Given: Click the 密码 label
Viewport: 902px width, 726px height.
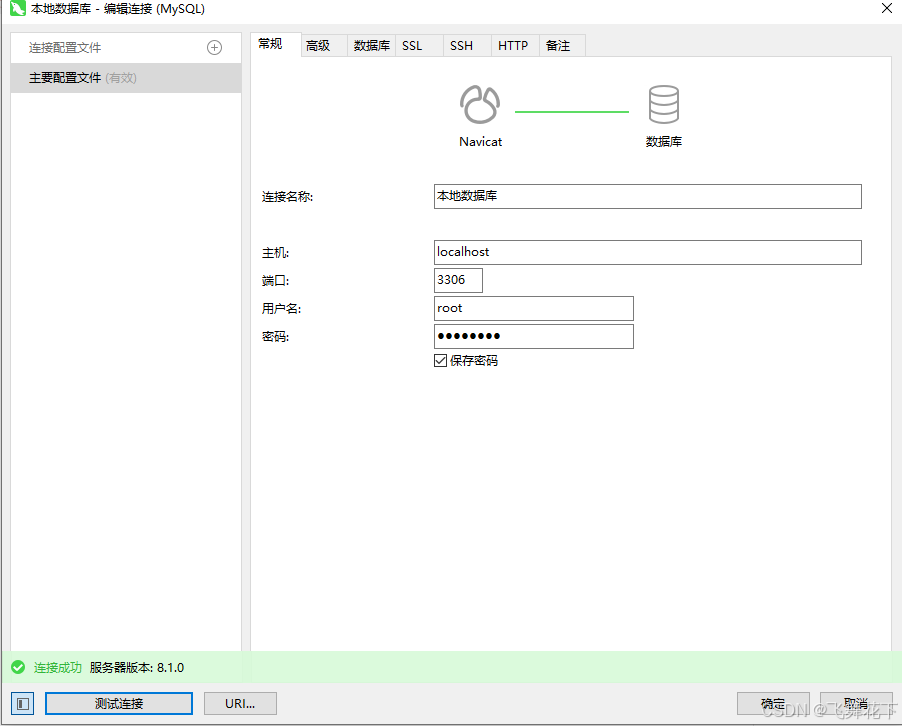Looking at the screenshot, I should coord(275,337).
